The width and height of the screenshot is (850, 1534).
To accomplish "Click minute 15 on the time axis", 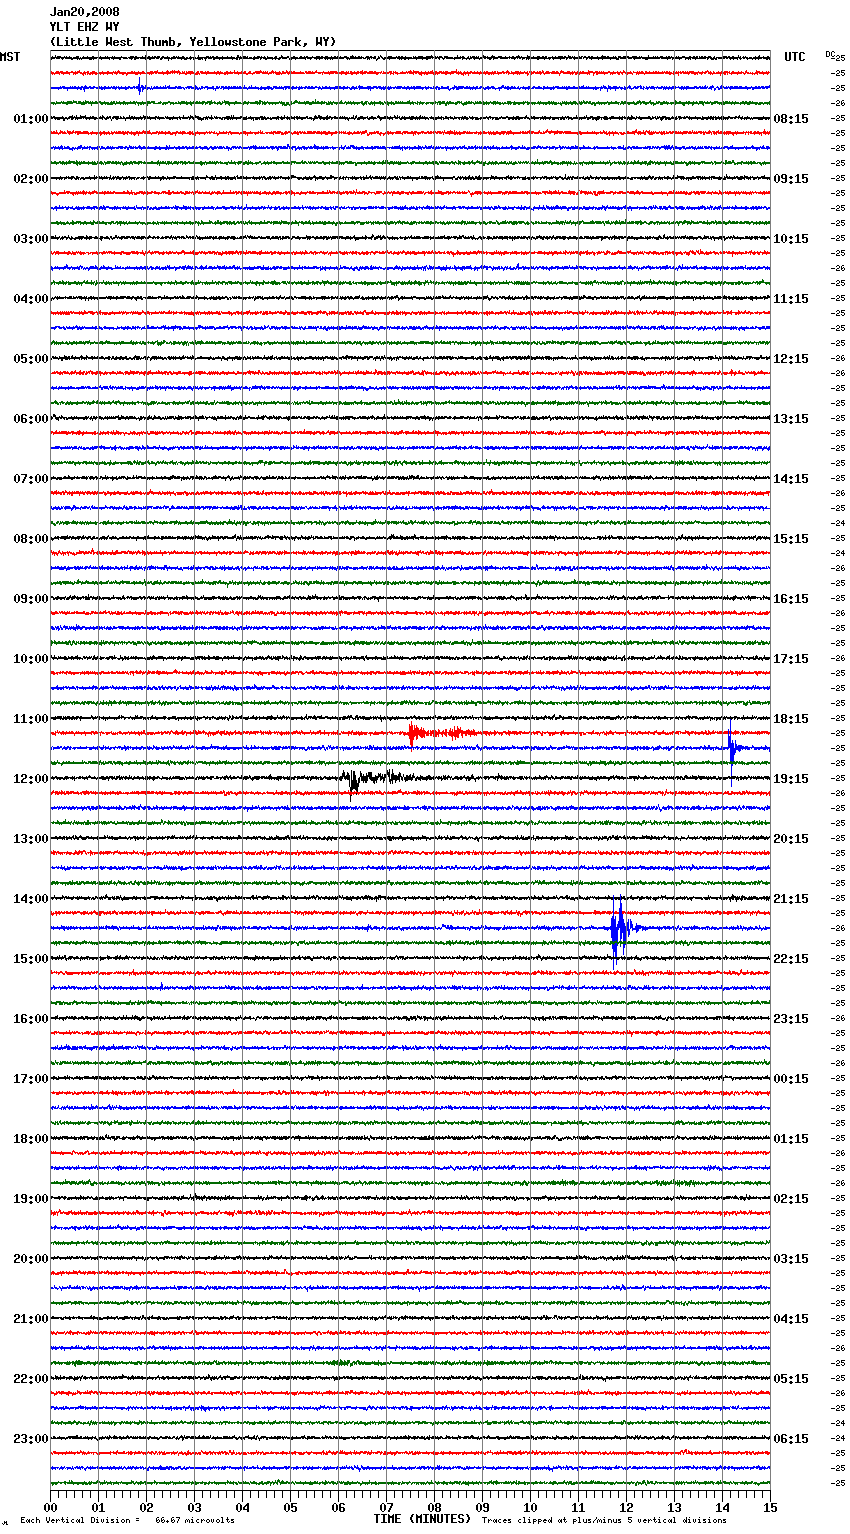I will [770, 1507].
